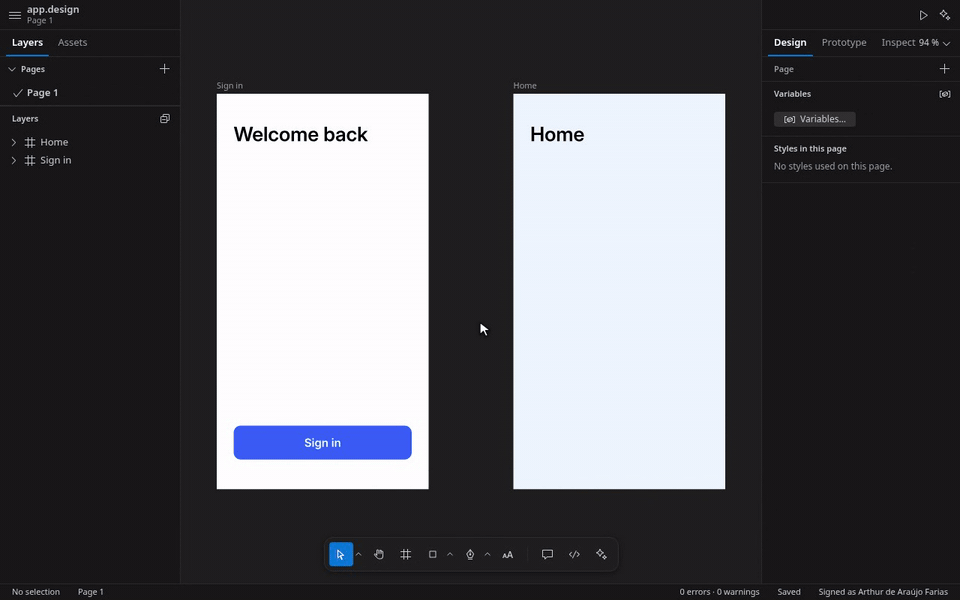This screenshot has width=960, height=600.
Task: Play the prototype preview
Action: click(923, 15)
